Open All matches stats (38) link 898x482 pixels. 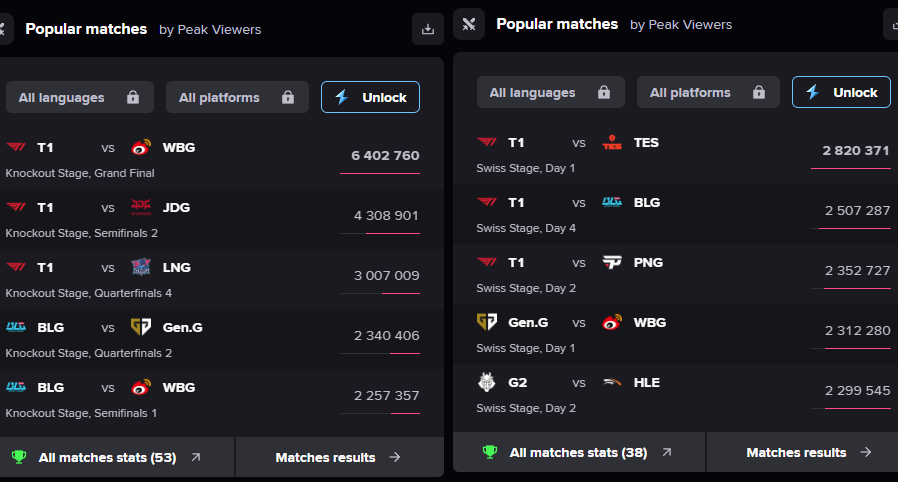[579, 452]
